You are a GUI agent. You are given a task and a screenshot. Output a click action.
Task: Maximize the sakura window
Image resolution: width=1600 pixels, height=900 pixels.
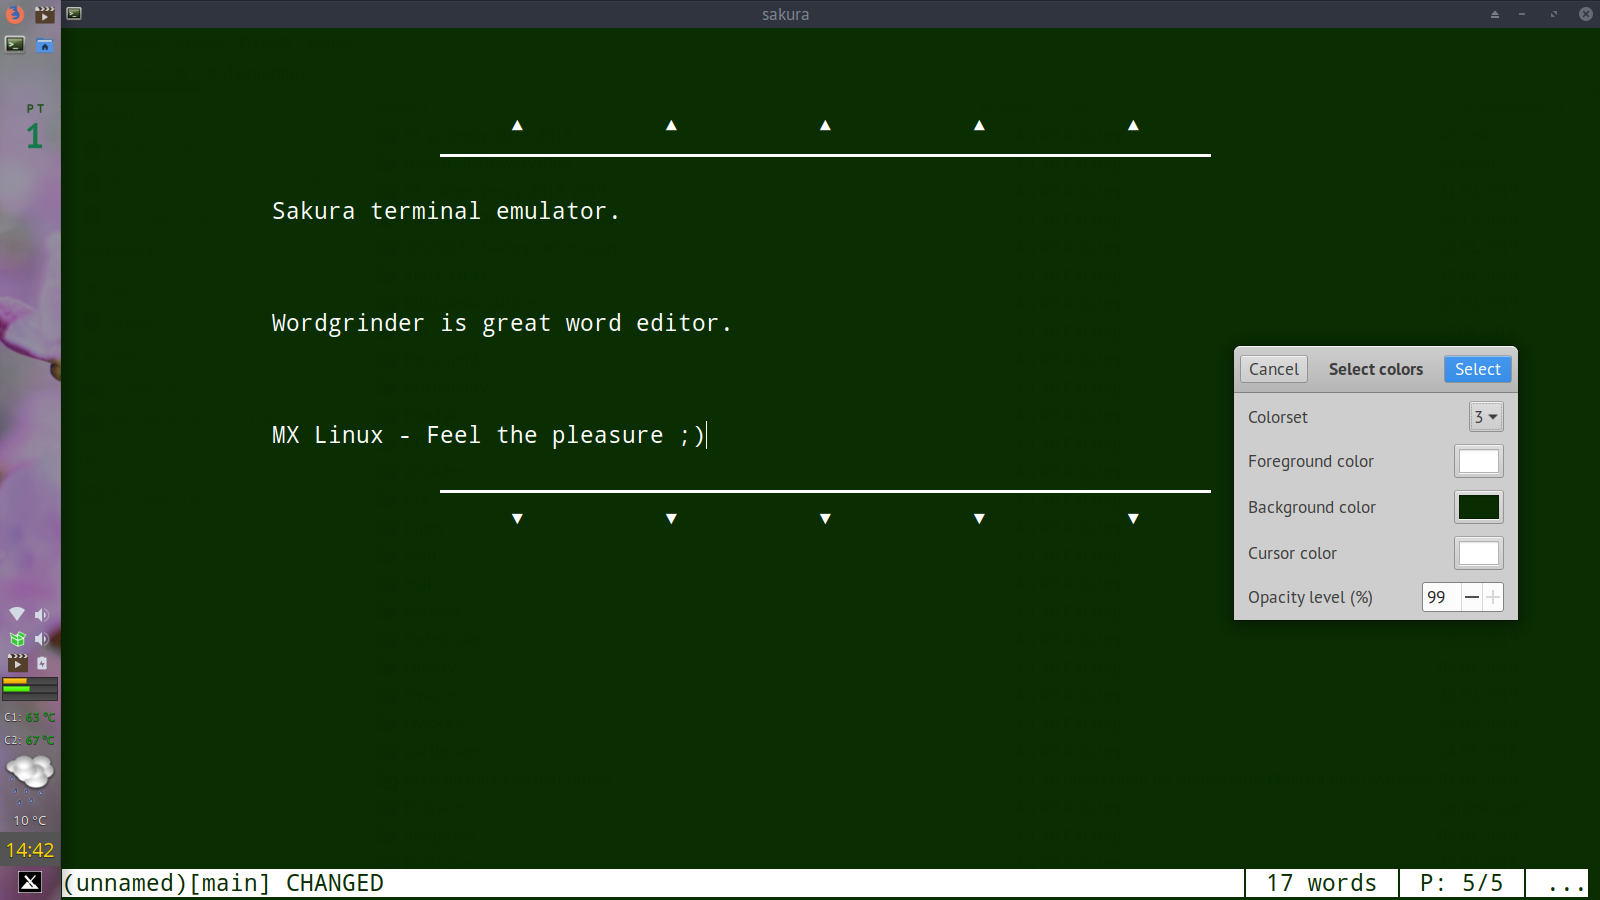pyautogui.click(x=1554, y=14)
